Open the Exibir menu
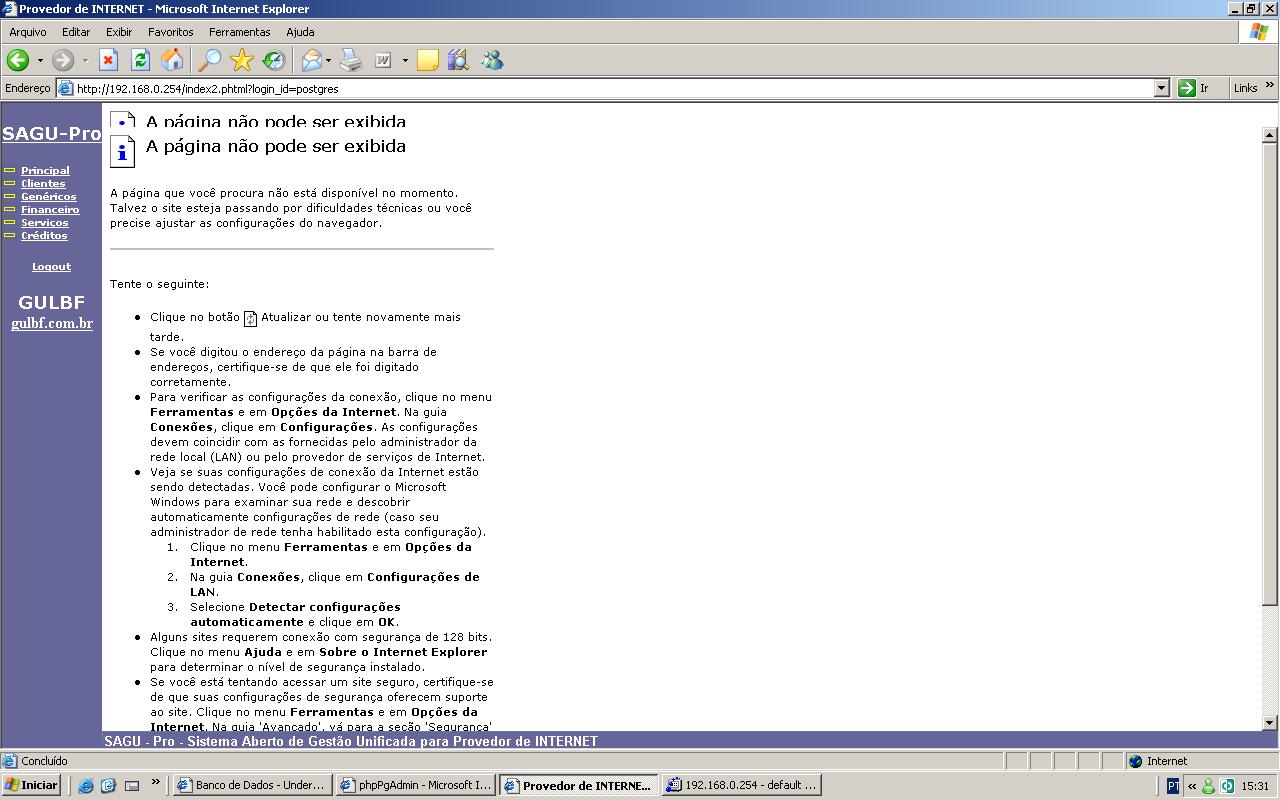Image resolution: width=1280 pixels, height=800 pixels. pyautogui.click(x=119, y=32)
